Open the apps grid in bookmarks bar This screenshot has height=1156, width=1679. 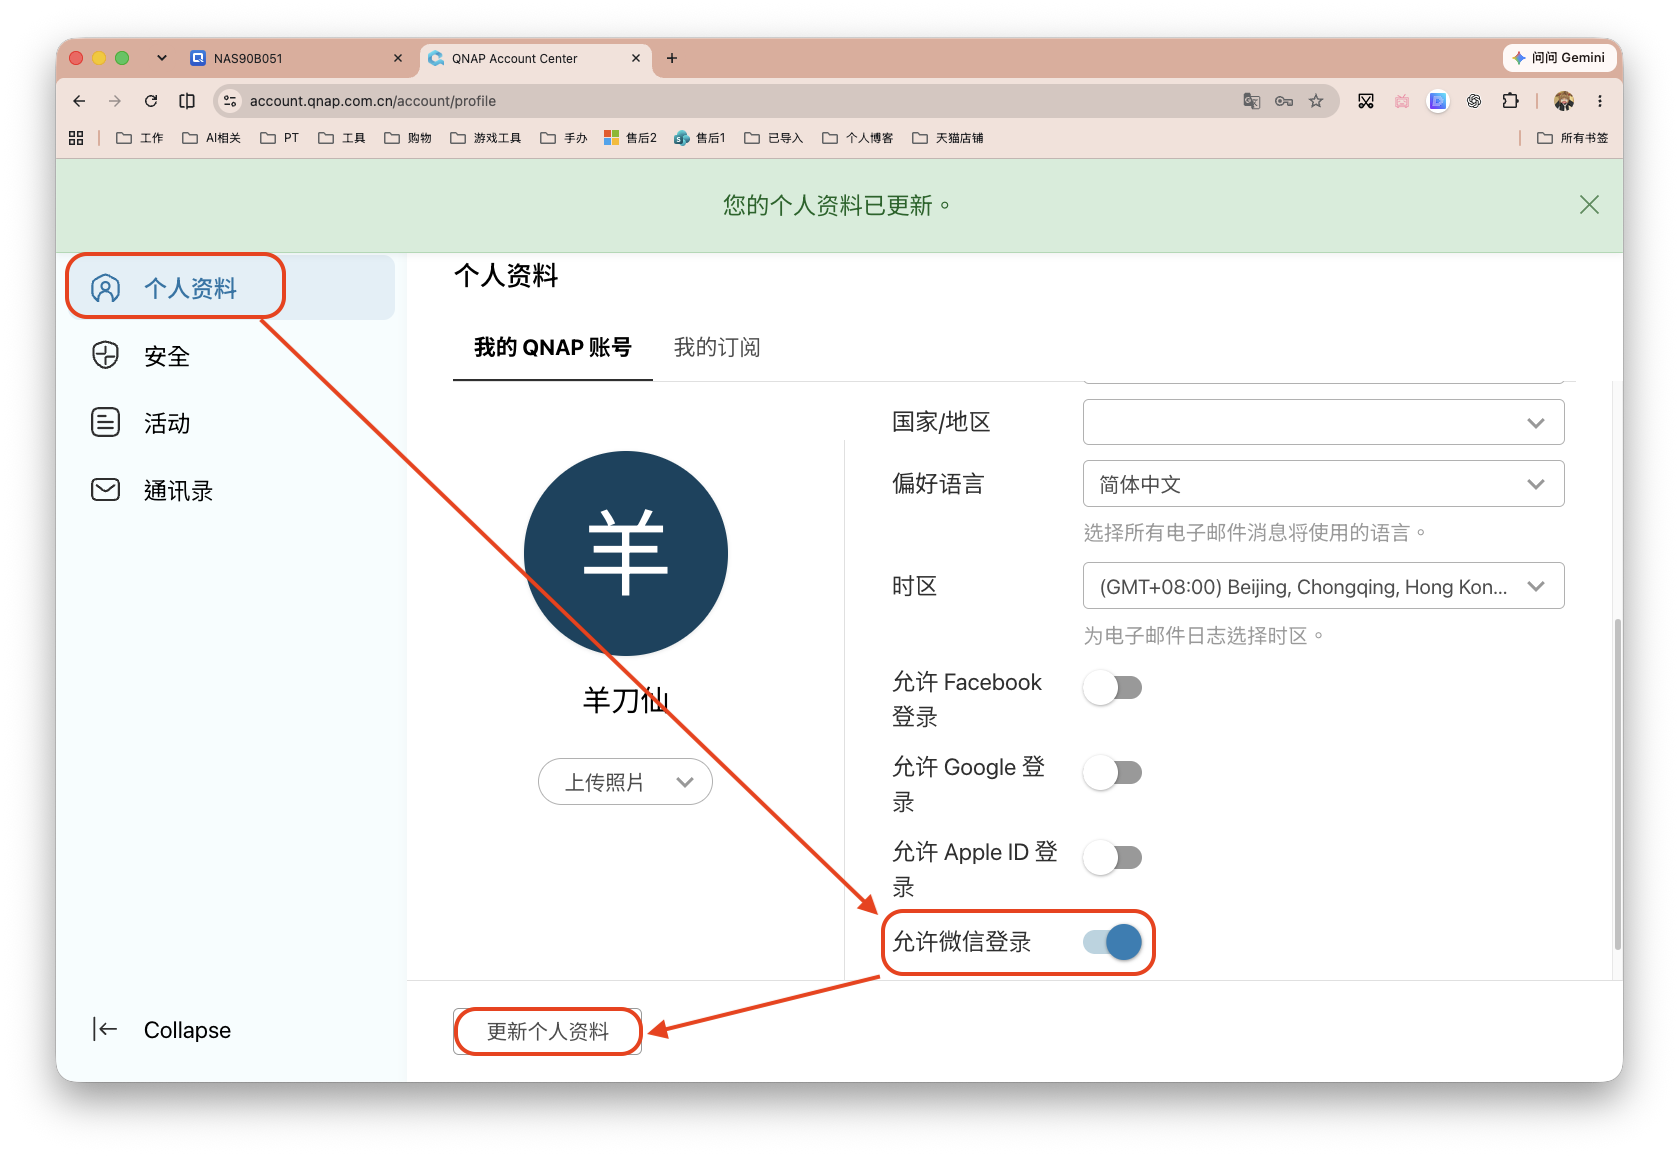click(76, 138)
